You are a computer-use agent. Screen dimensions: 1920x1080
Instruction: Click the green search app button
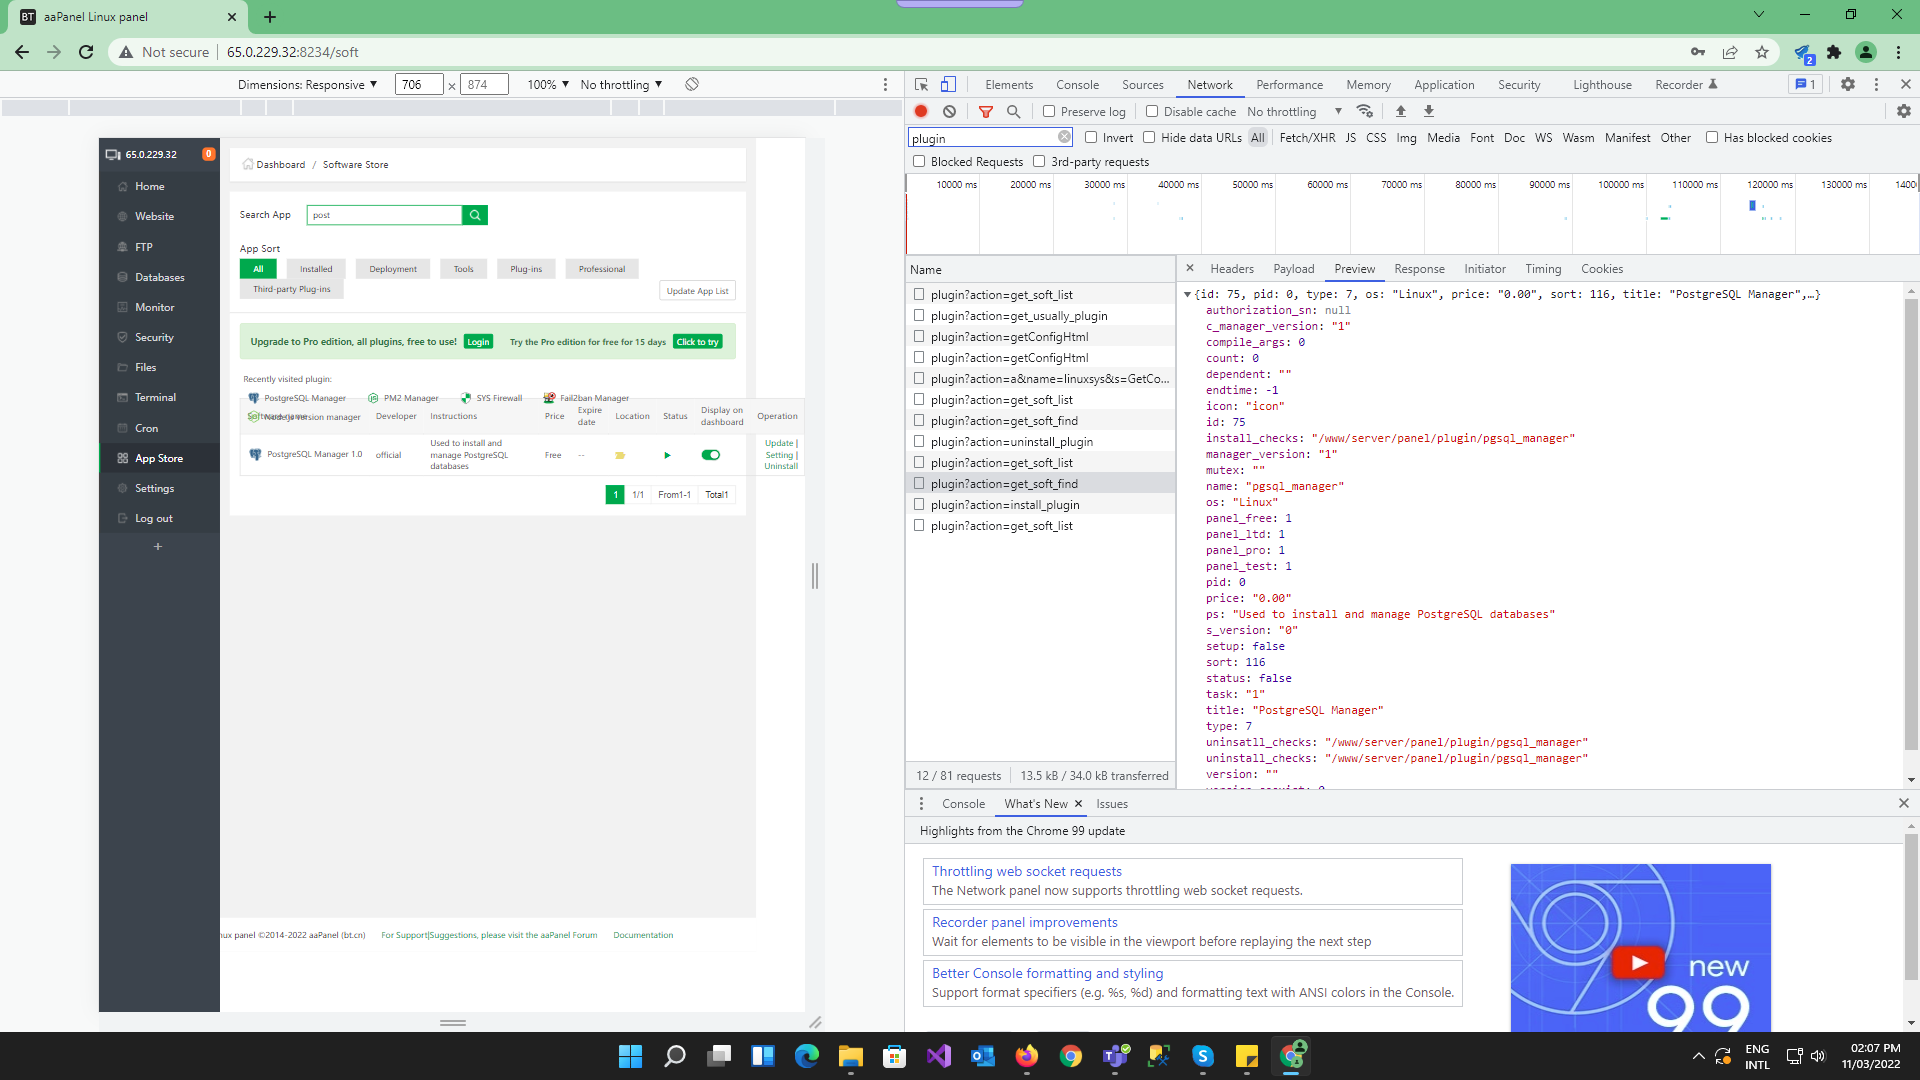(x=475, y=215)
